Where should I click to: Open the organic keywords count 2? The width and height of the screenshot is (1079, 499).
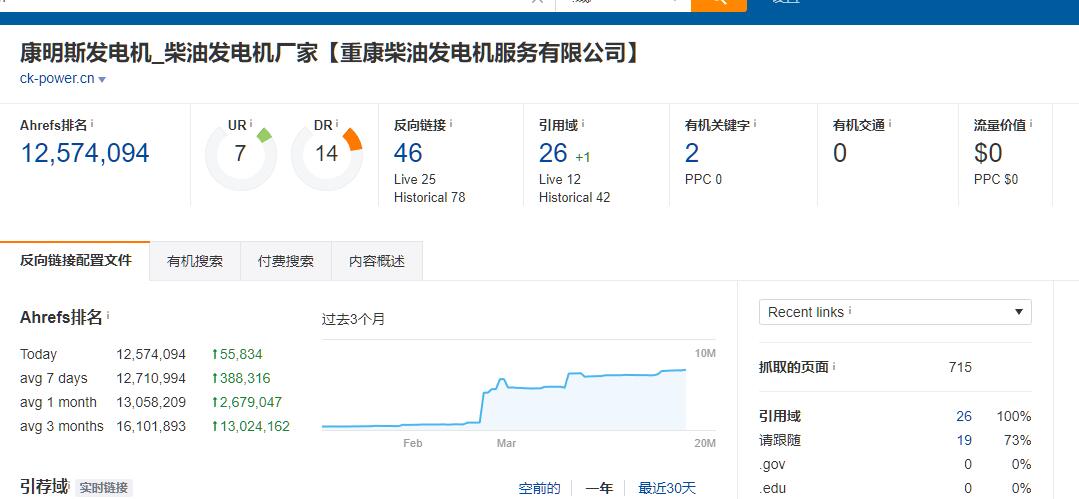692,153
